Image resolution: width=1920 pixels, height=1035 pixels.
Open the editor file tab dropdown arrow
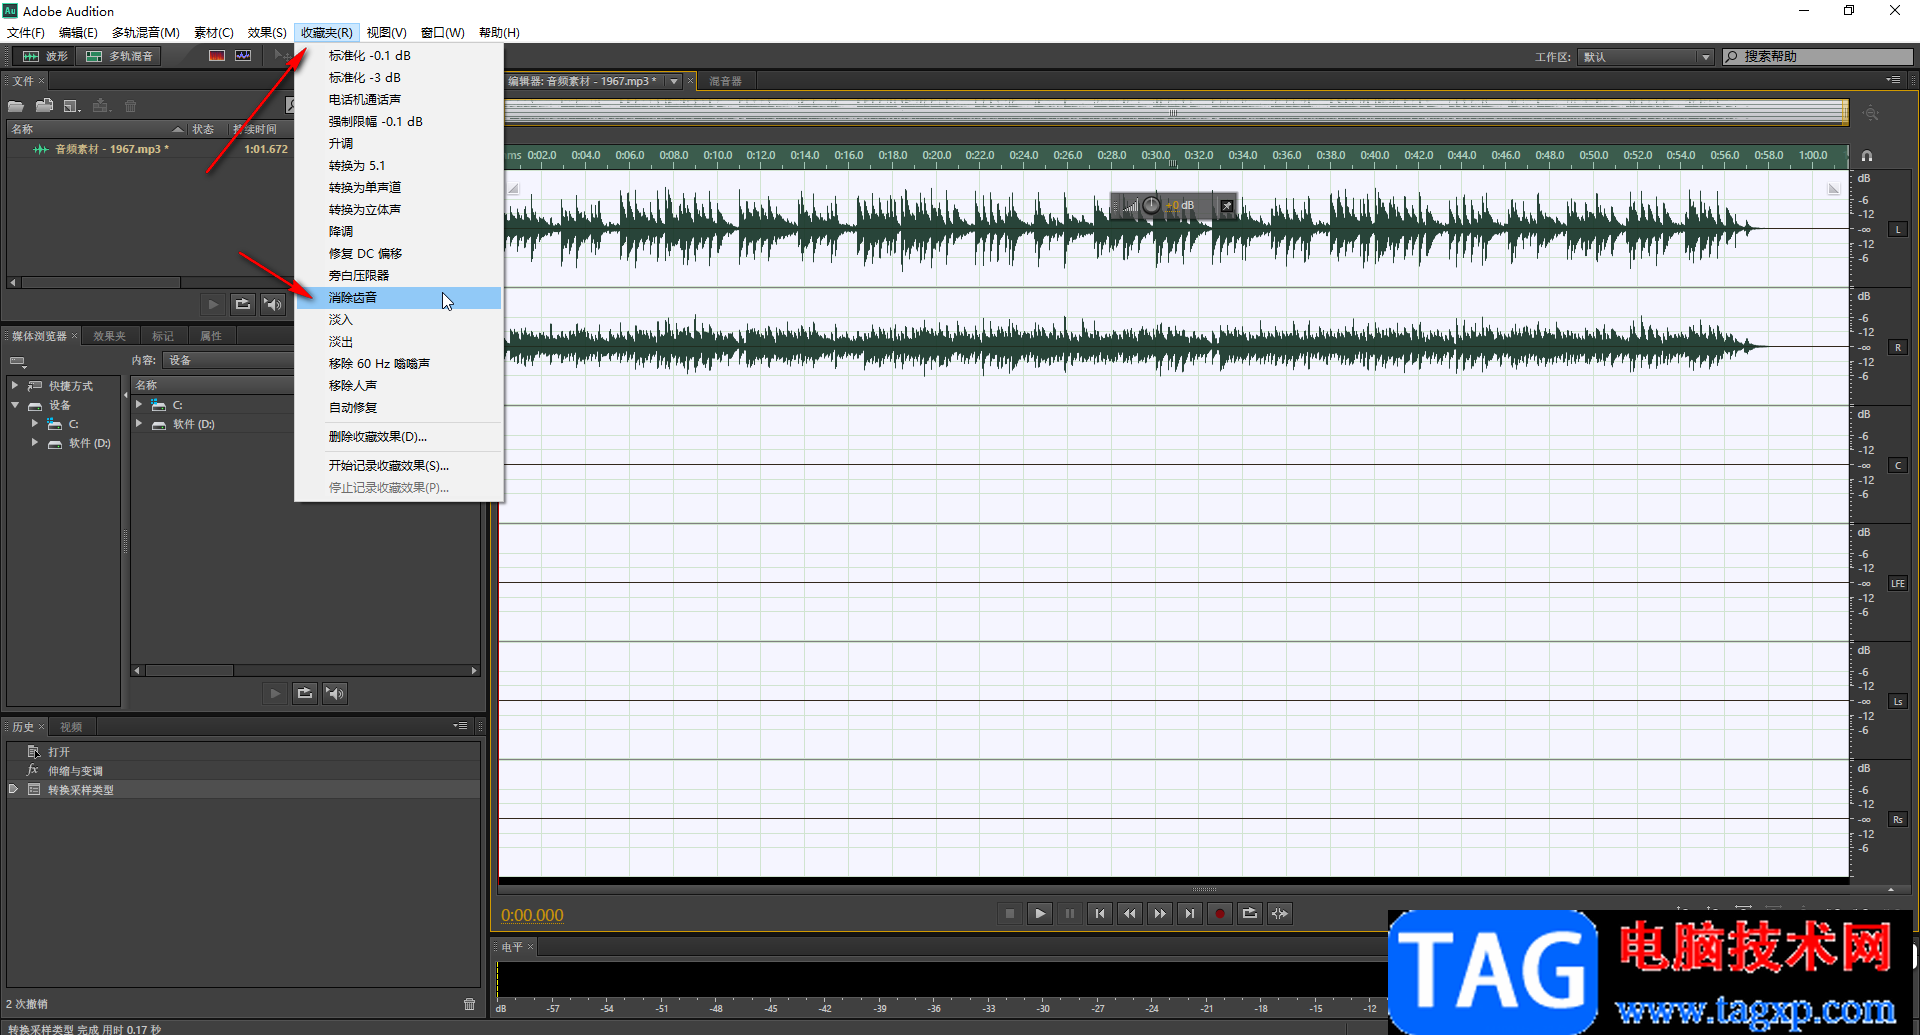tap(675, 81)
